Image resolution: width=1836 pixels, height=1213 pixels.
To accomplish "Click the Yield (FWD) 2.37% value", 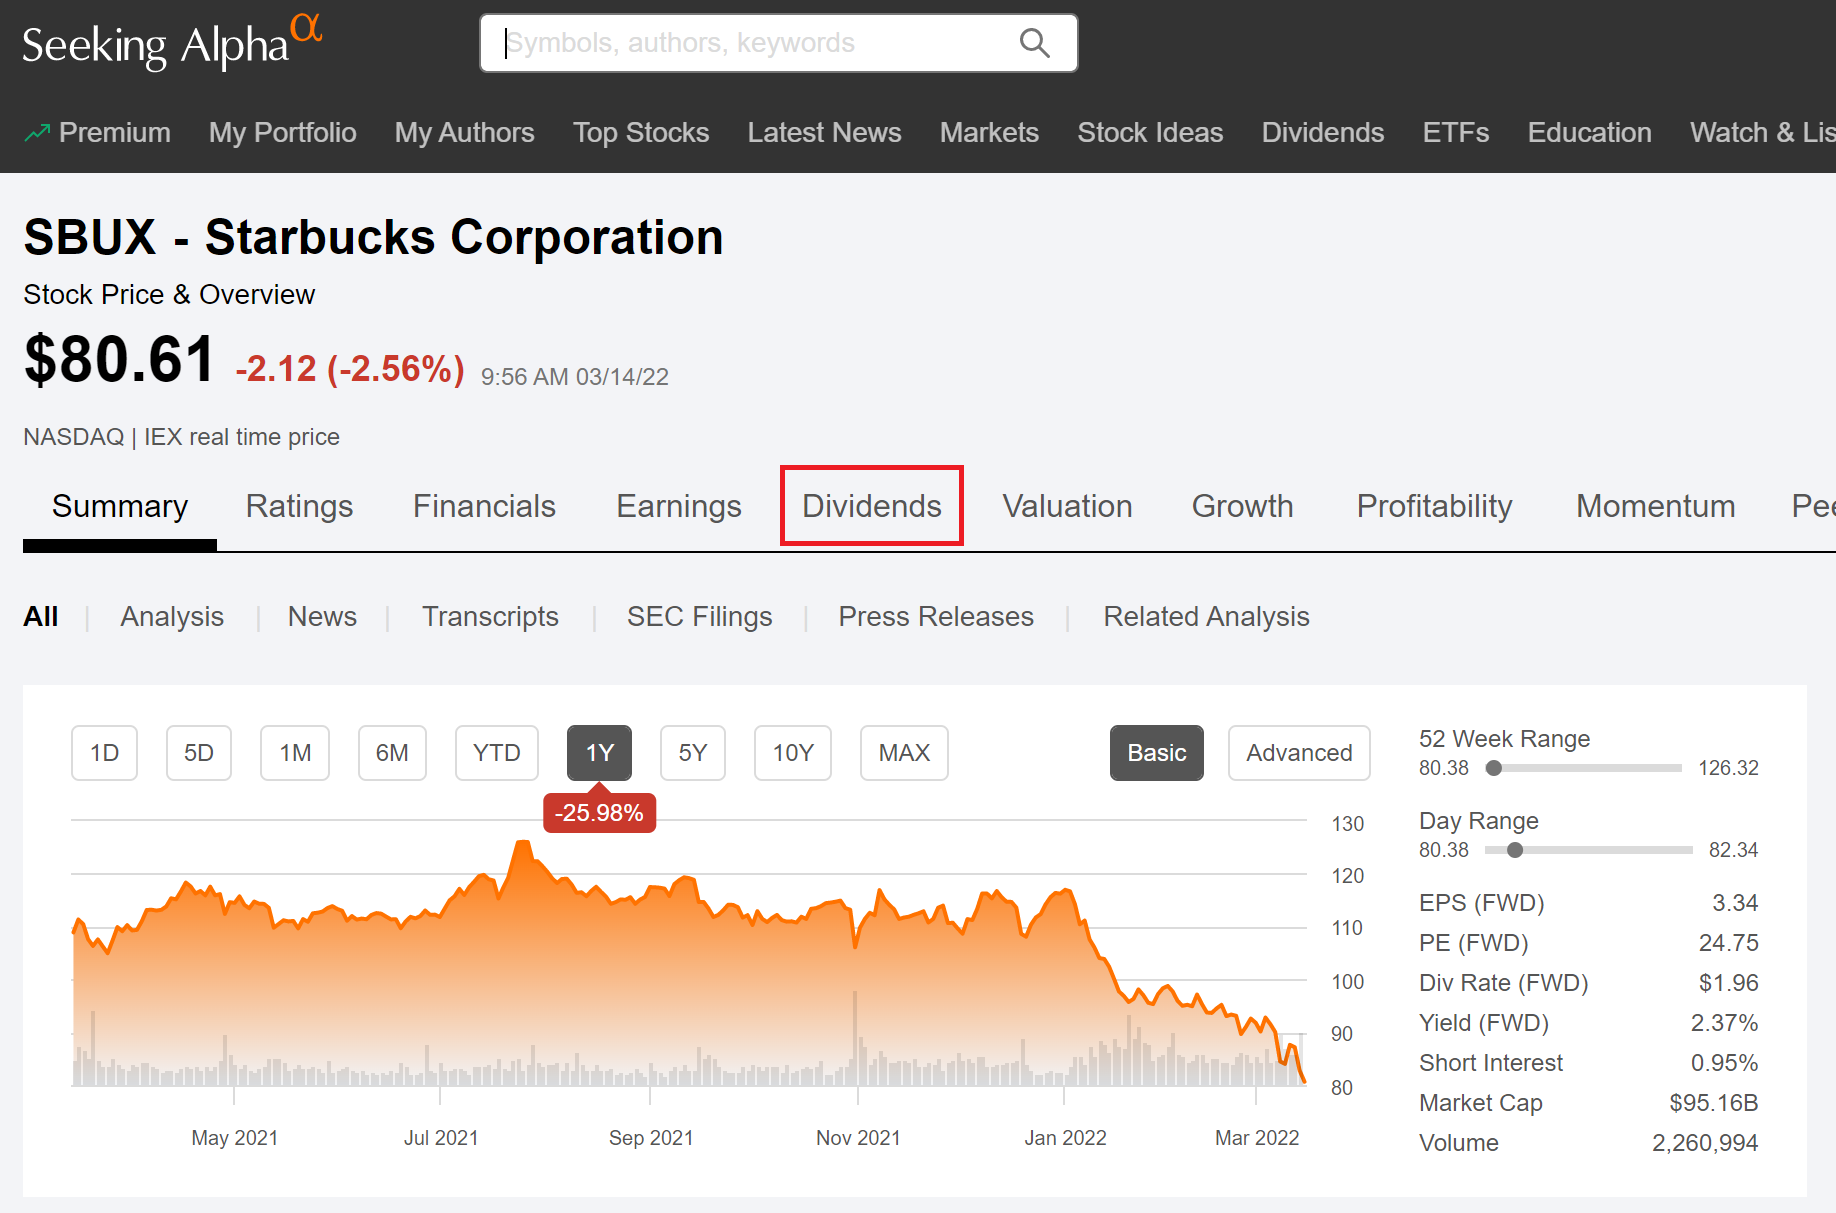I will [1724, 1023].
